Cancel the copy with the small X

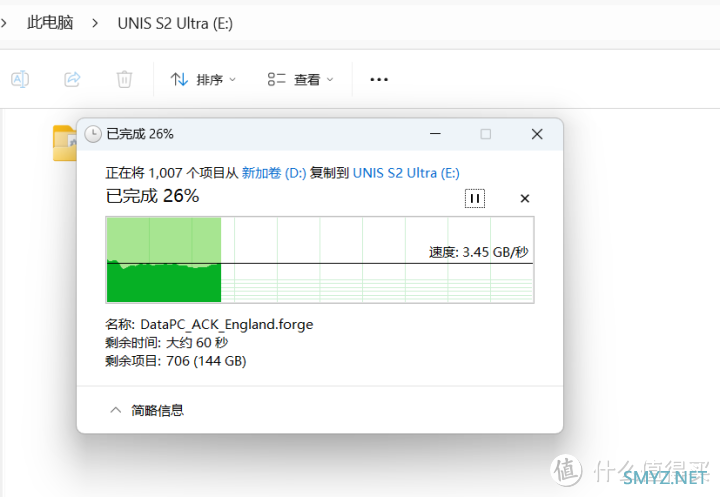coord(525,198)
